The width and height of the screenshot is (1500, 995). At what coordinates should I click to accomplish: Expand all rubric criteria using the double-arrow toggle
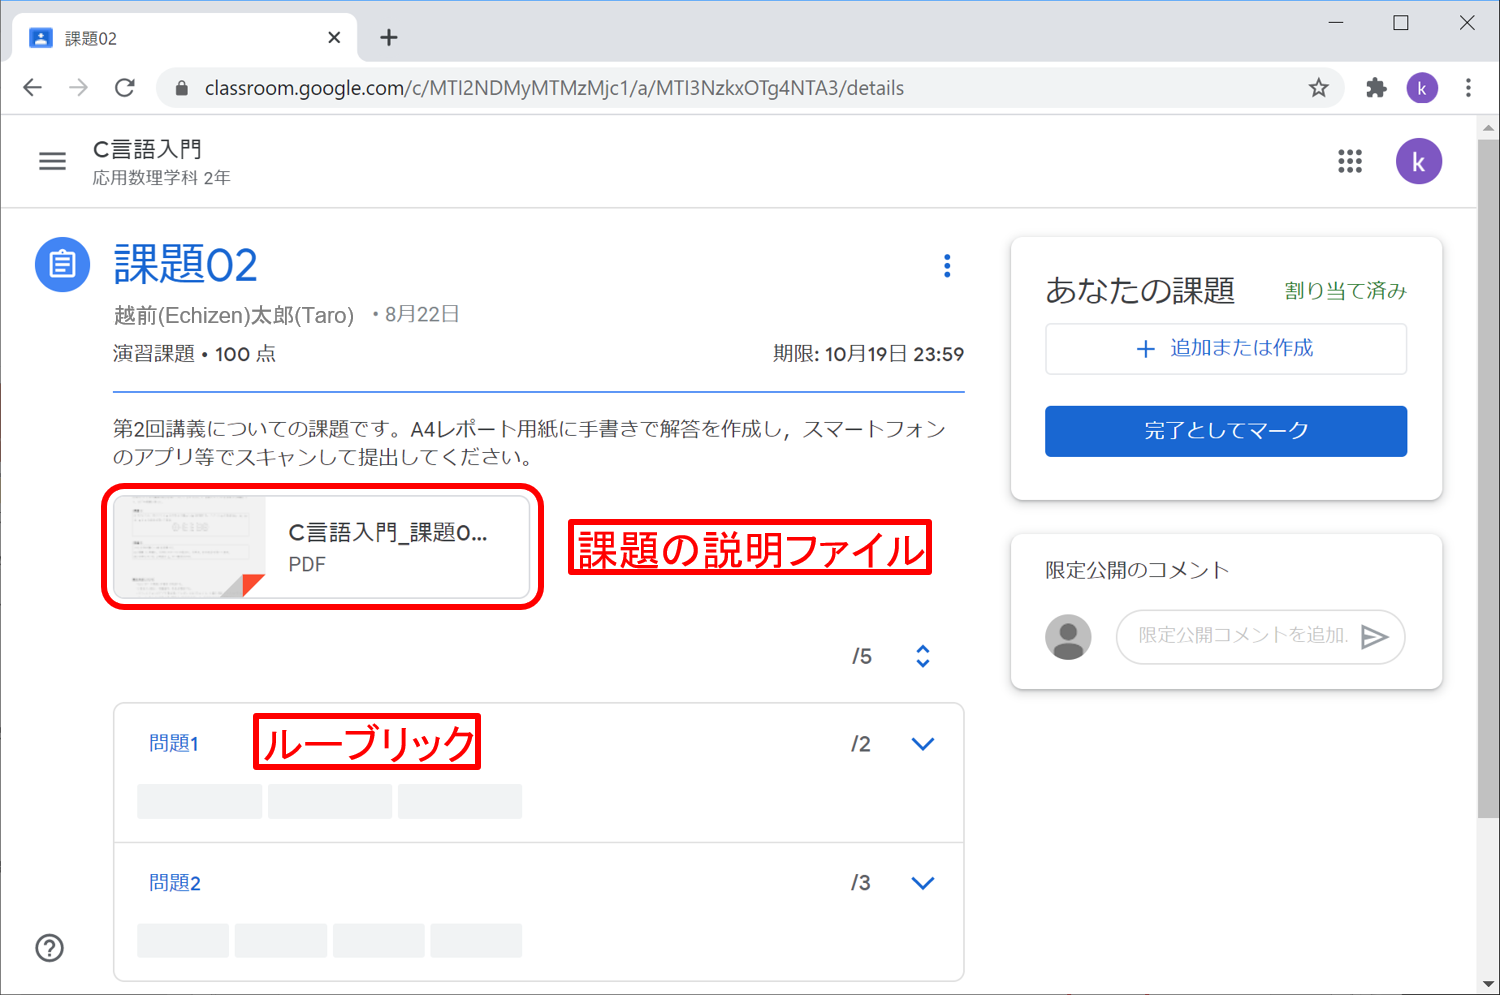(x=922, y=656)
